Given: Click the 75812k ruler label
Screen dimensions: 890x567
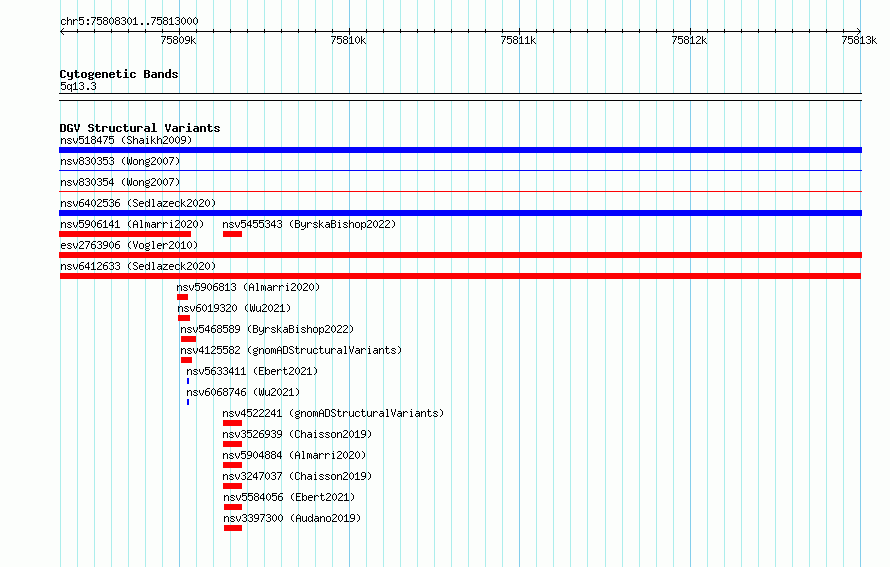Looking at the screenshot, I should pos(689,40).
